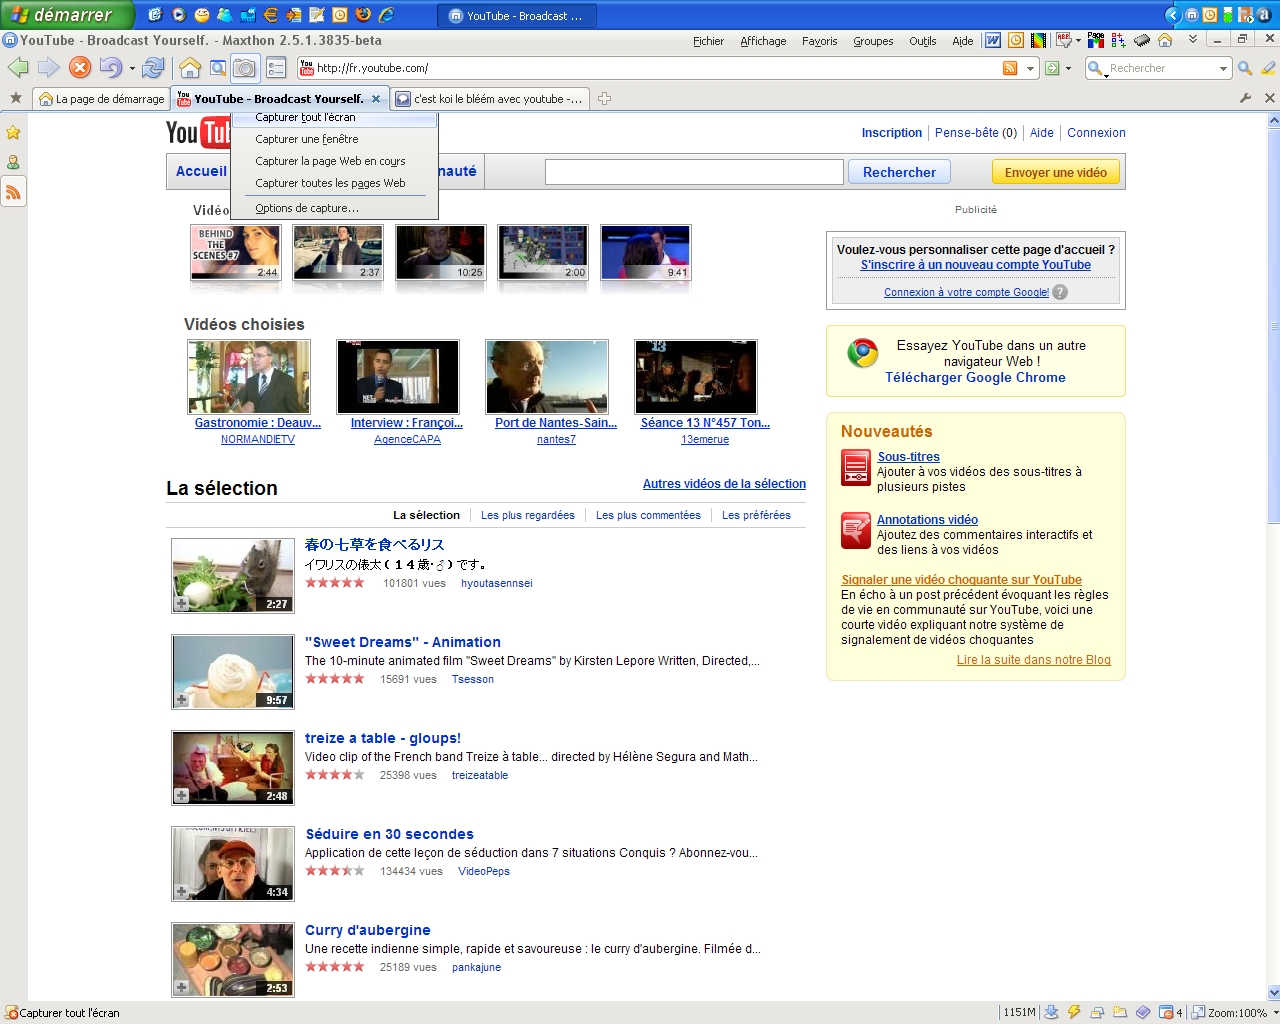Refresh the page with the reload icon

pyautogui.click(x=153, y=68)
